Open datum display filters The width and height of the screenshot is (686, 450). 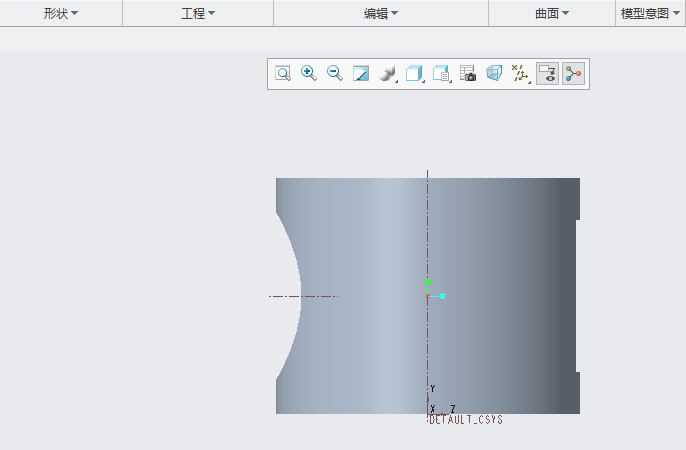[520, 74]
